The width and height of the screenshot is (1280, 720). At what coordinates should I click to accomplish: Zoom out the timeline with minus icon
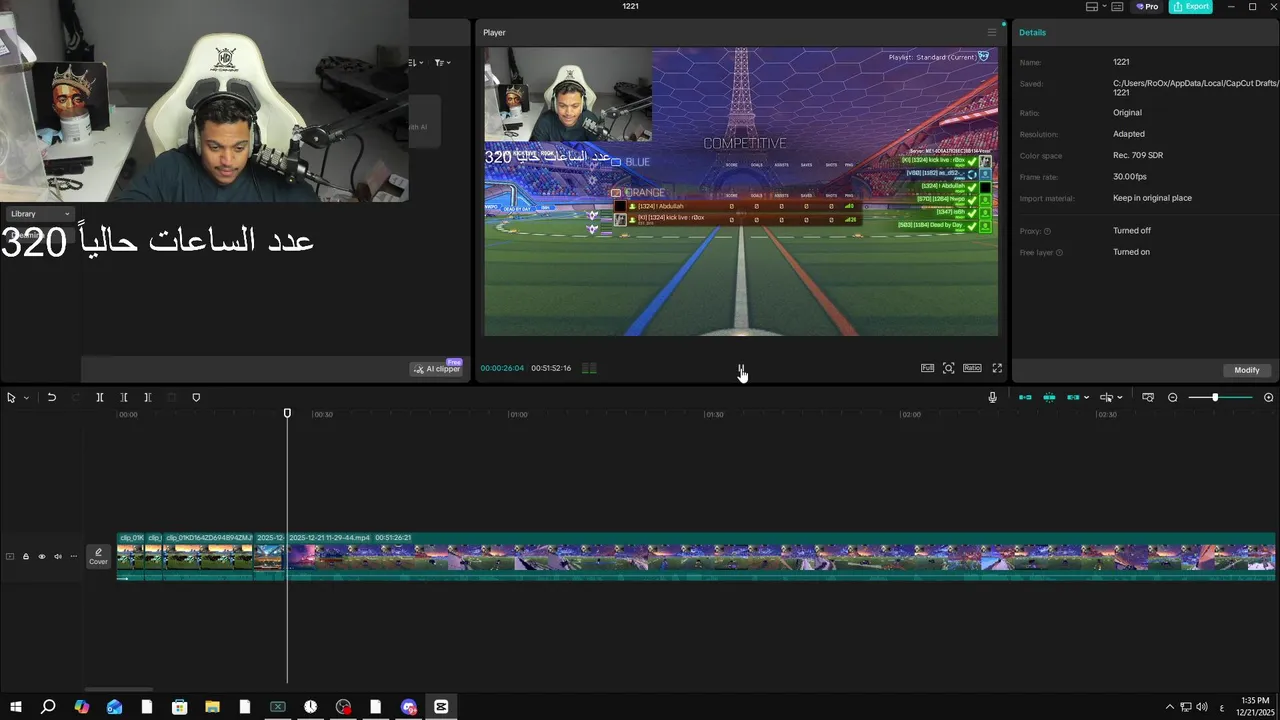(1173, 397)
